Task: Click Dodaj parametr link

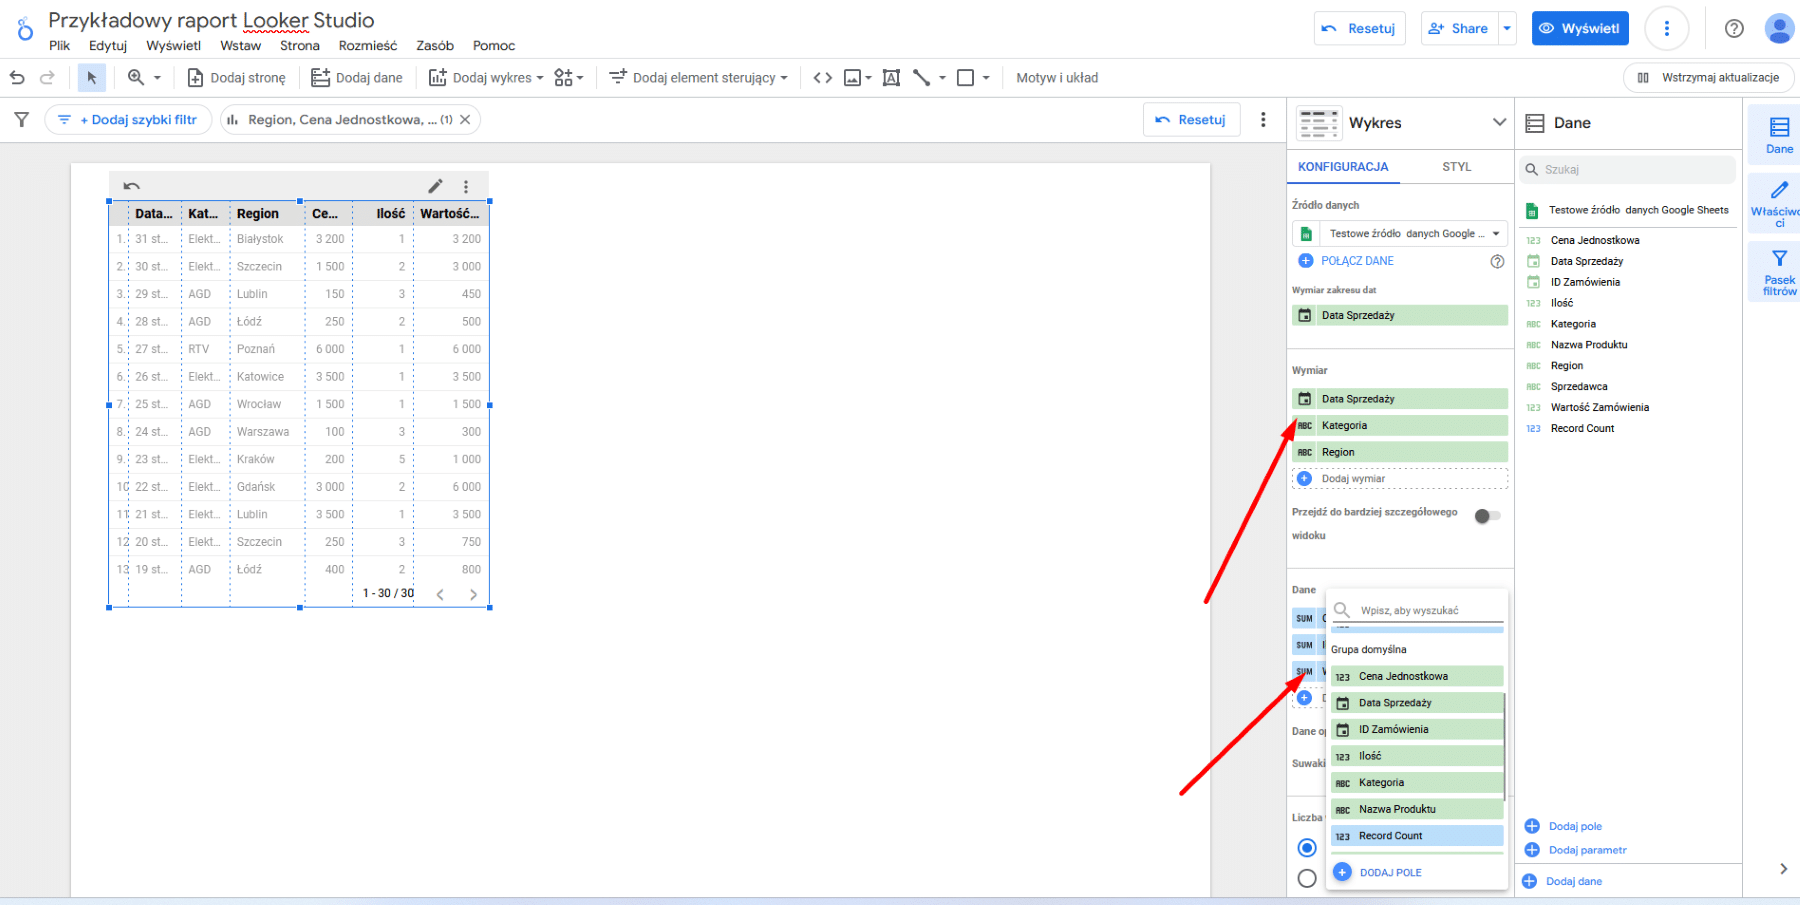Action: [x=1576, y=850]
